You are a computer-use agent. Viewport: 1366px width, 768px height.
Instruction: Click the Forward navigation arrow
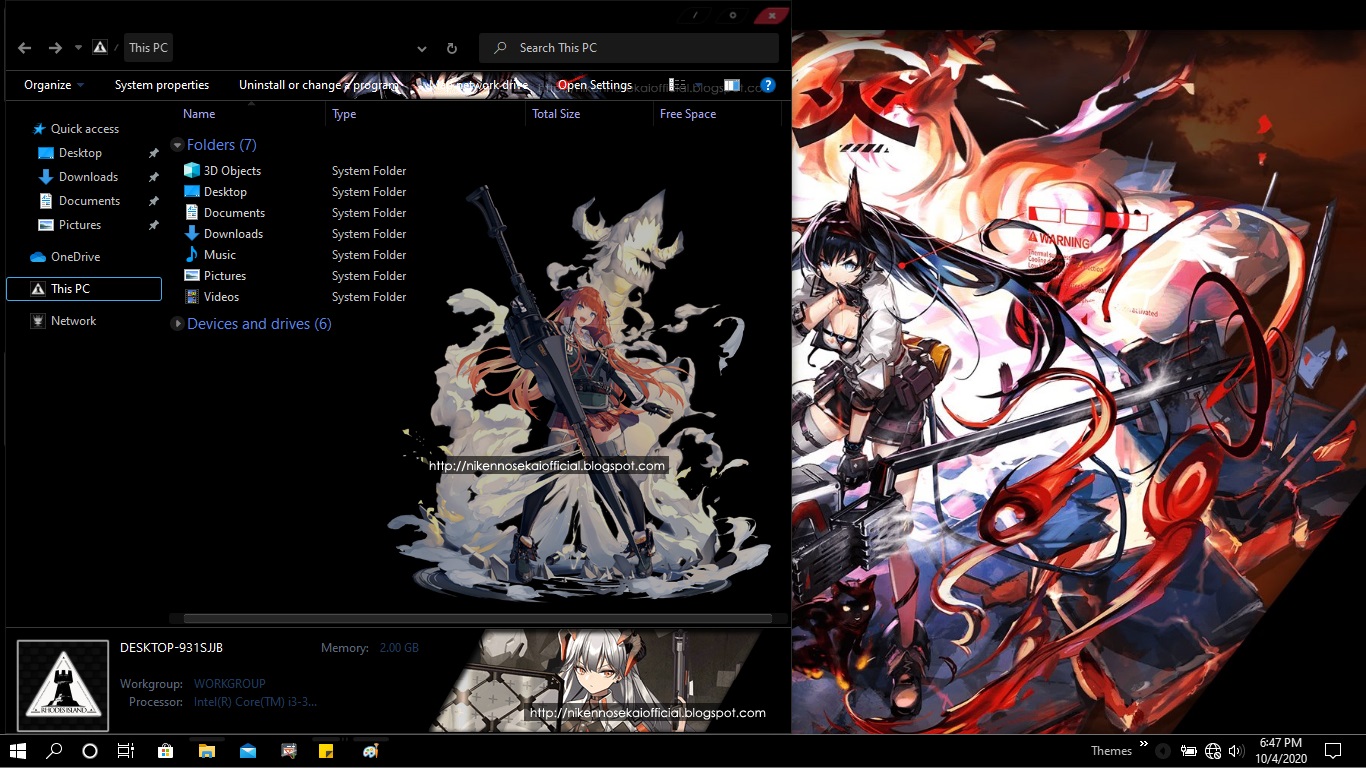coord(55,48)
